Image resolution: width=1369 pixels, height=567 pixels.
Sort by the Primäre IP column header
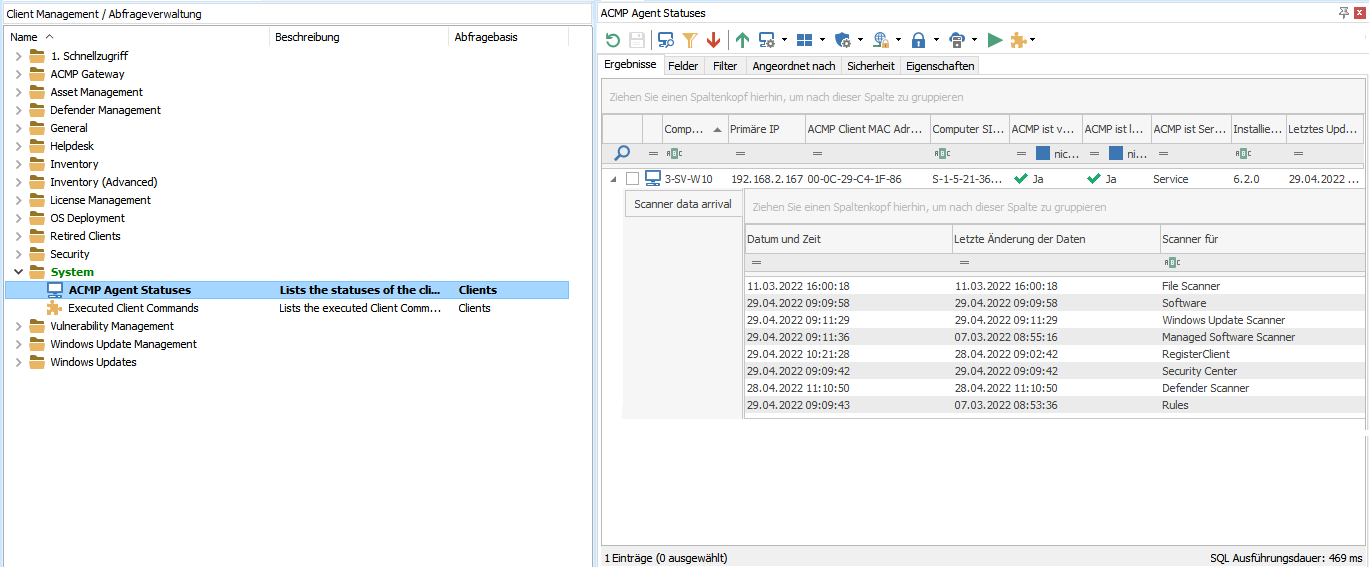coord(754,129)
